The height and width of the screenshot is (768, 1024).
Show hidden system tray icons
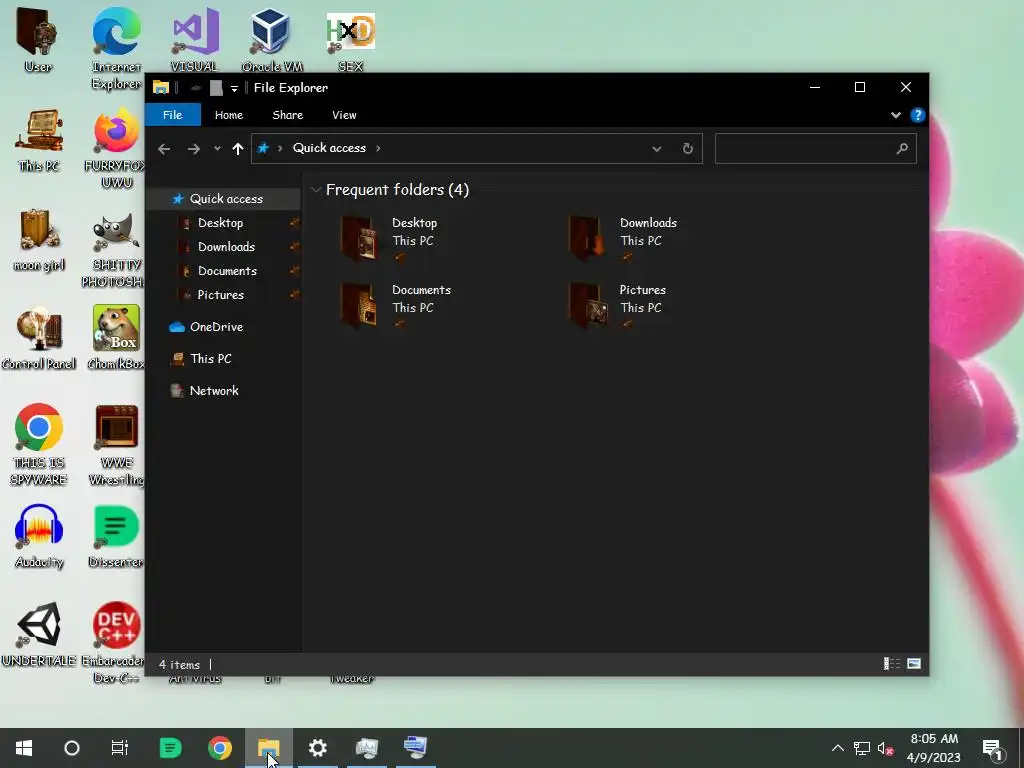click(838, 748)
